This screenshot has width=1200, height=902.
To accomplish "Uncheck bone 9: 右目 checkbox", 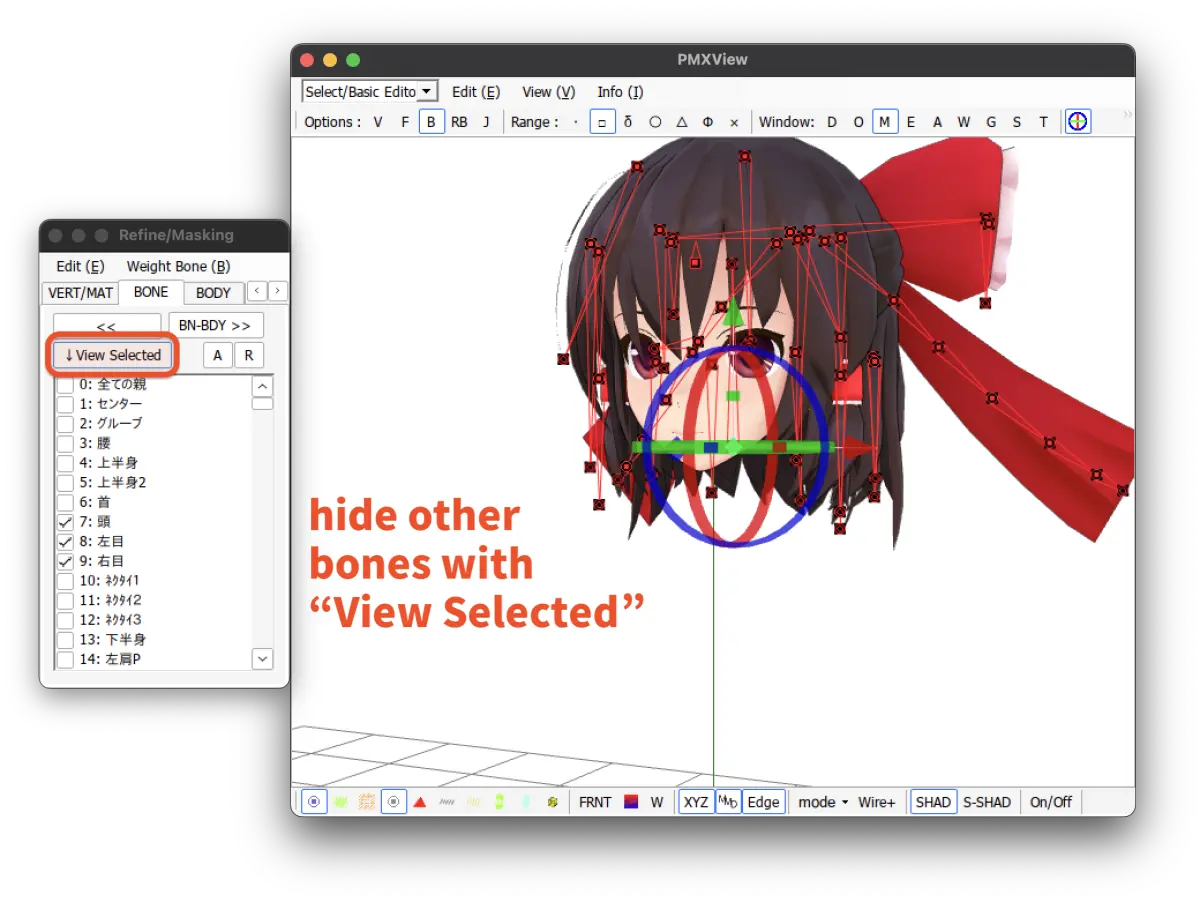I will coord(65,561).
